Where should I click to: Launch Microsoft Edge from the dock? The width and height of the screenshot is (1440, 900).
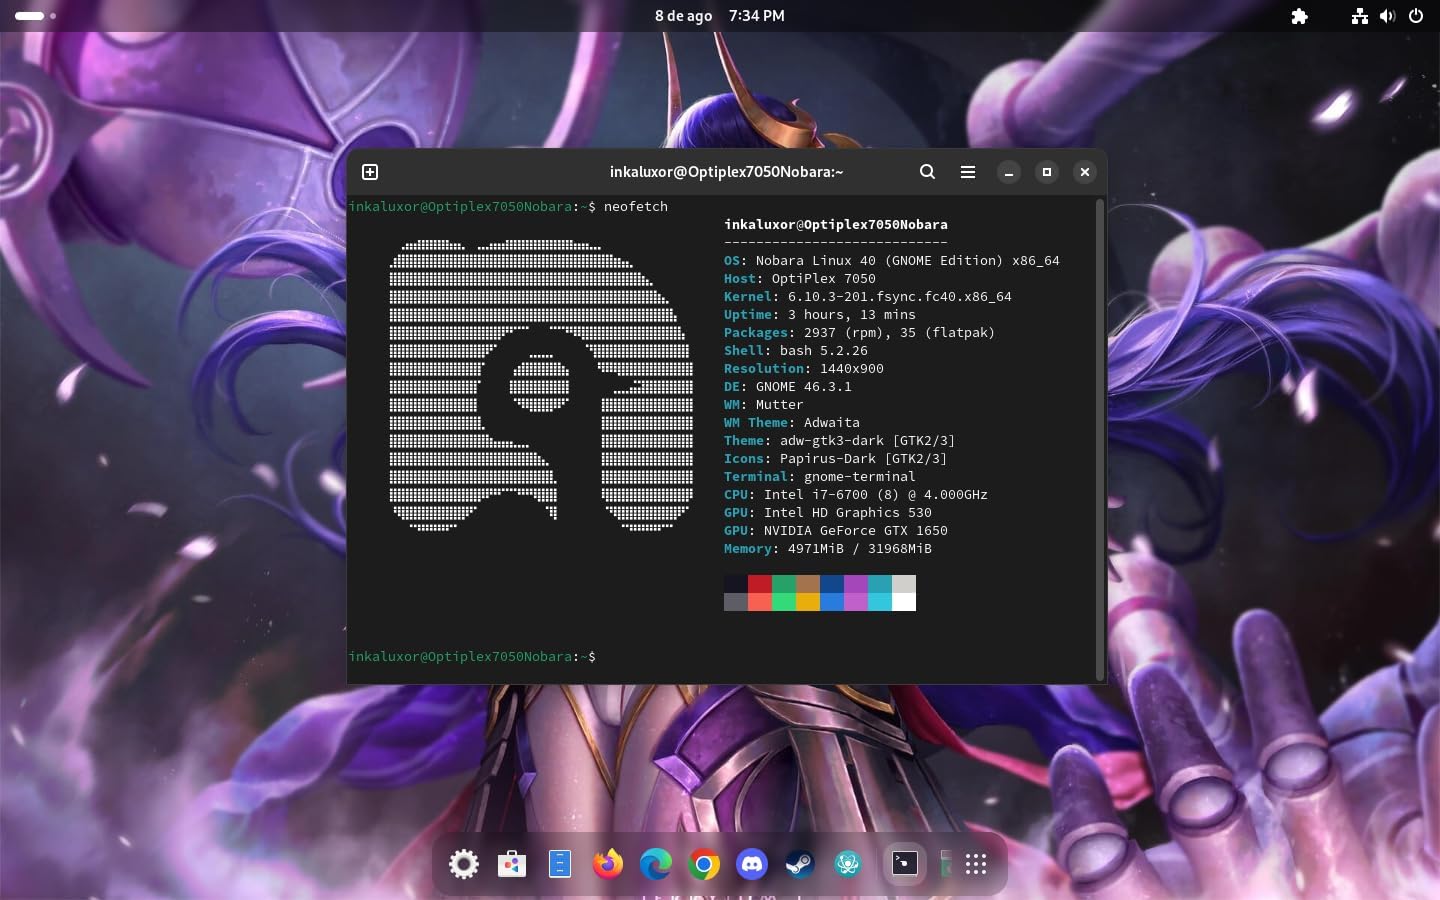pyautogui.click(x=656, y=864)
